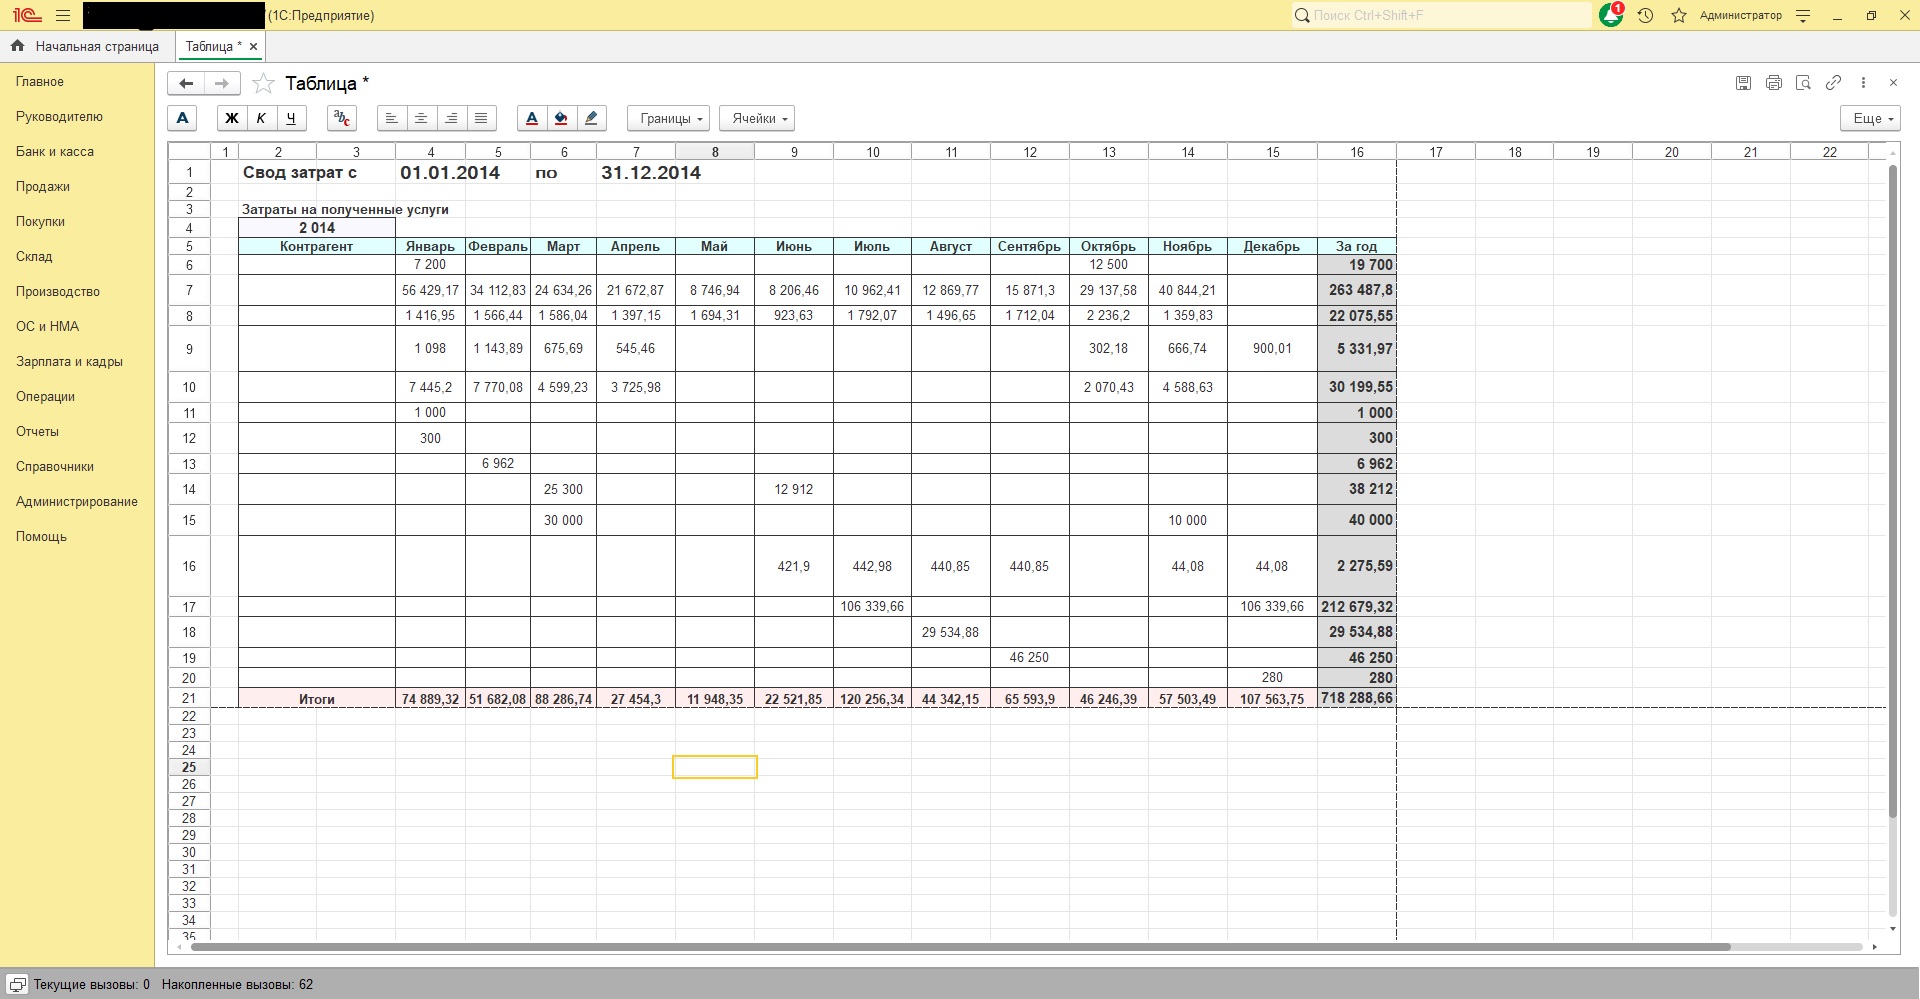1920x999 pixels.
Task: Toggle bold (Ж) formatting
Action: [231, 118]
